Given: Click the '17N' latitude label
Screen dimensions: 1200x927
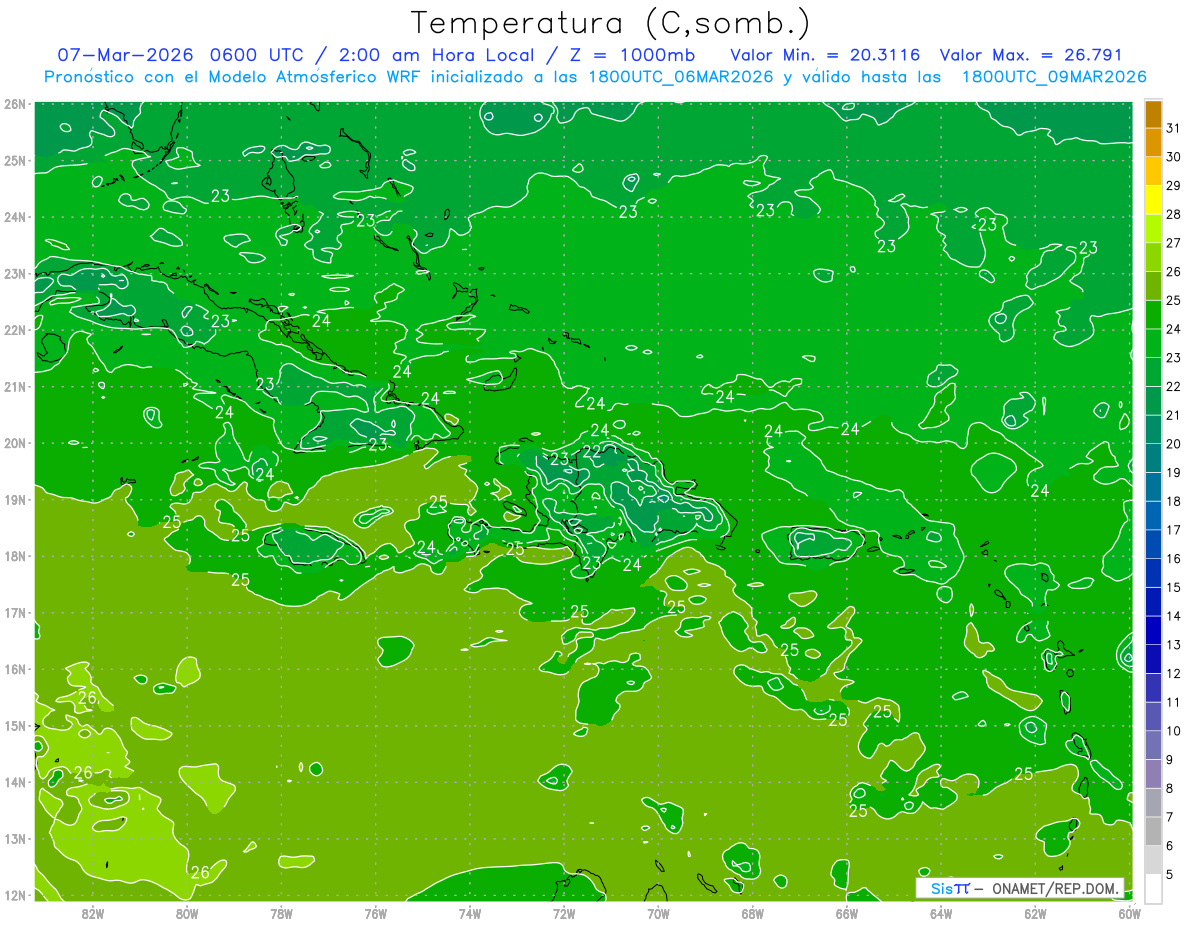Looking at the screenshot, I should click(15, 612).
